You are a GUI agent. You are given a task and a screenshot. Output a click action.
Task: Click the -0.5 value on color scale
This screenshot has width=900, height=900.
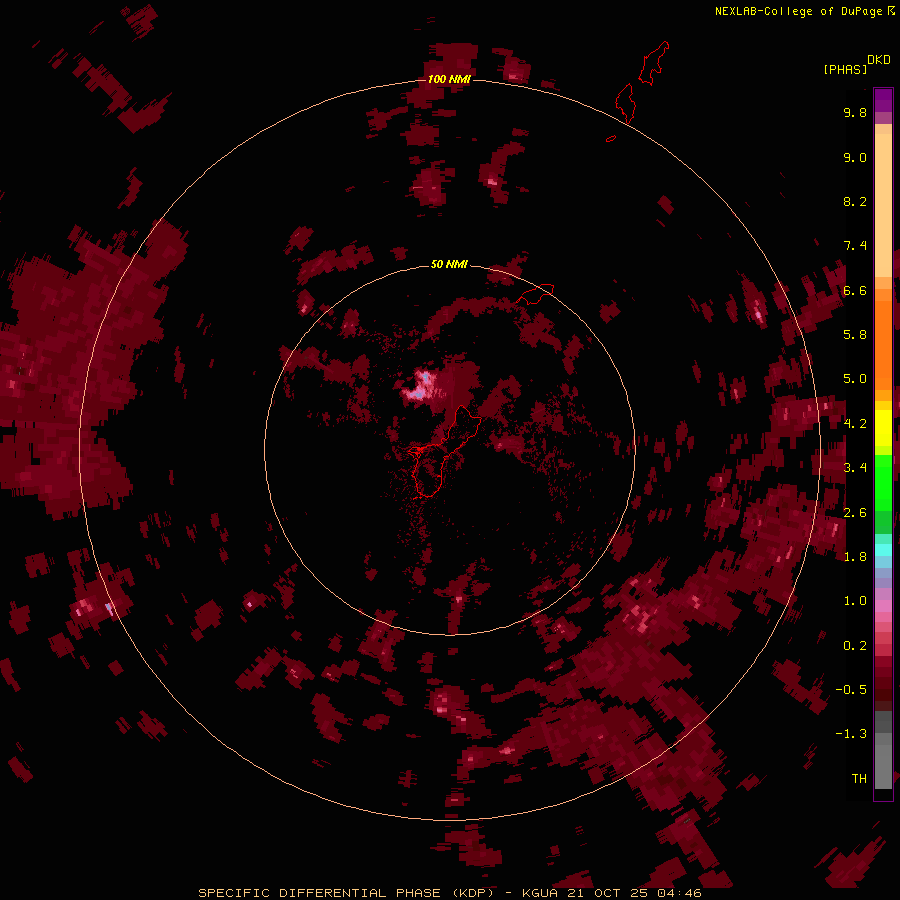(851, 690)
